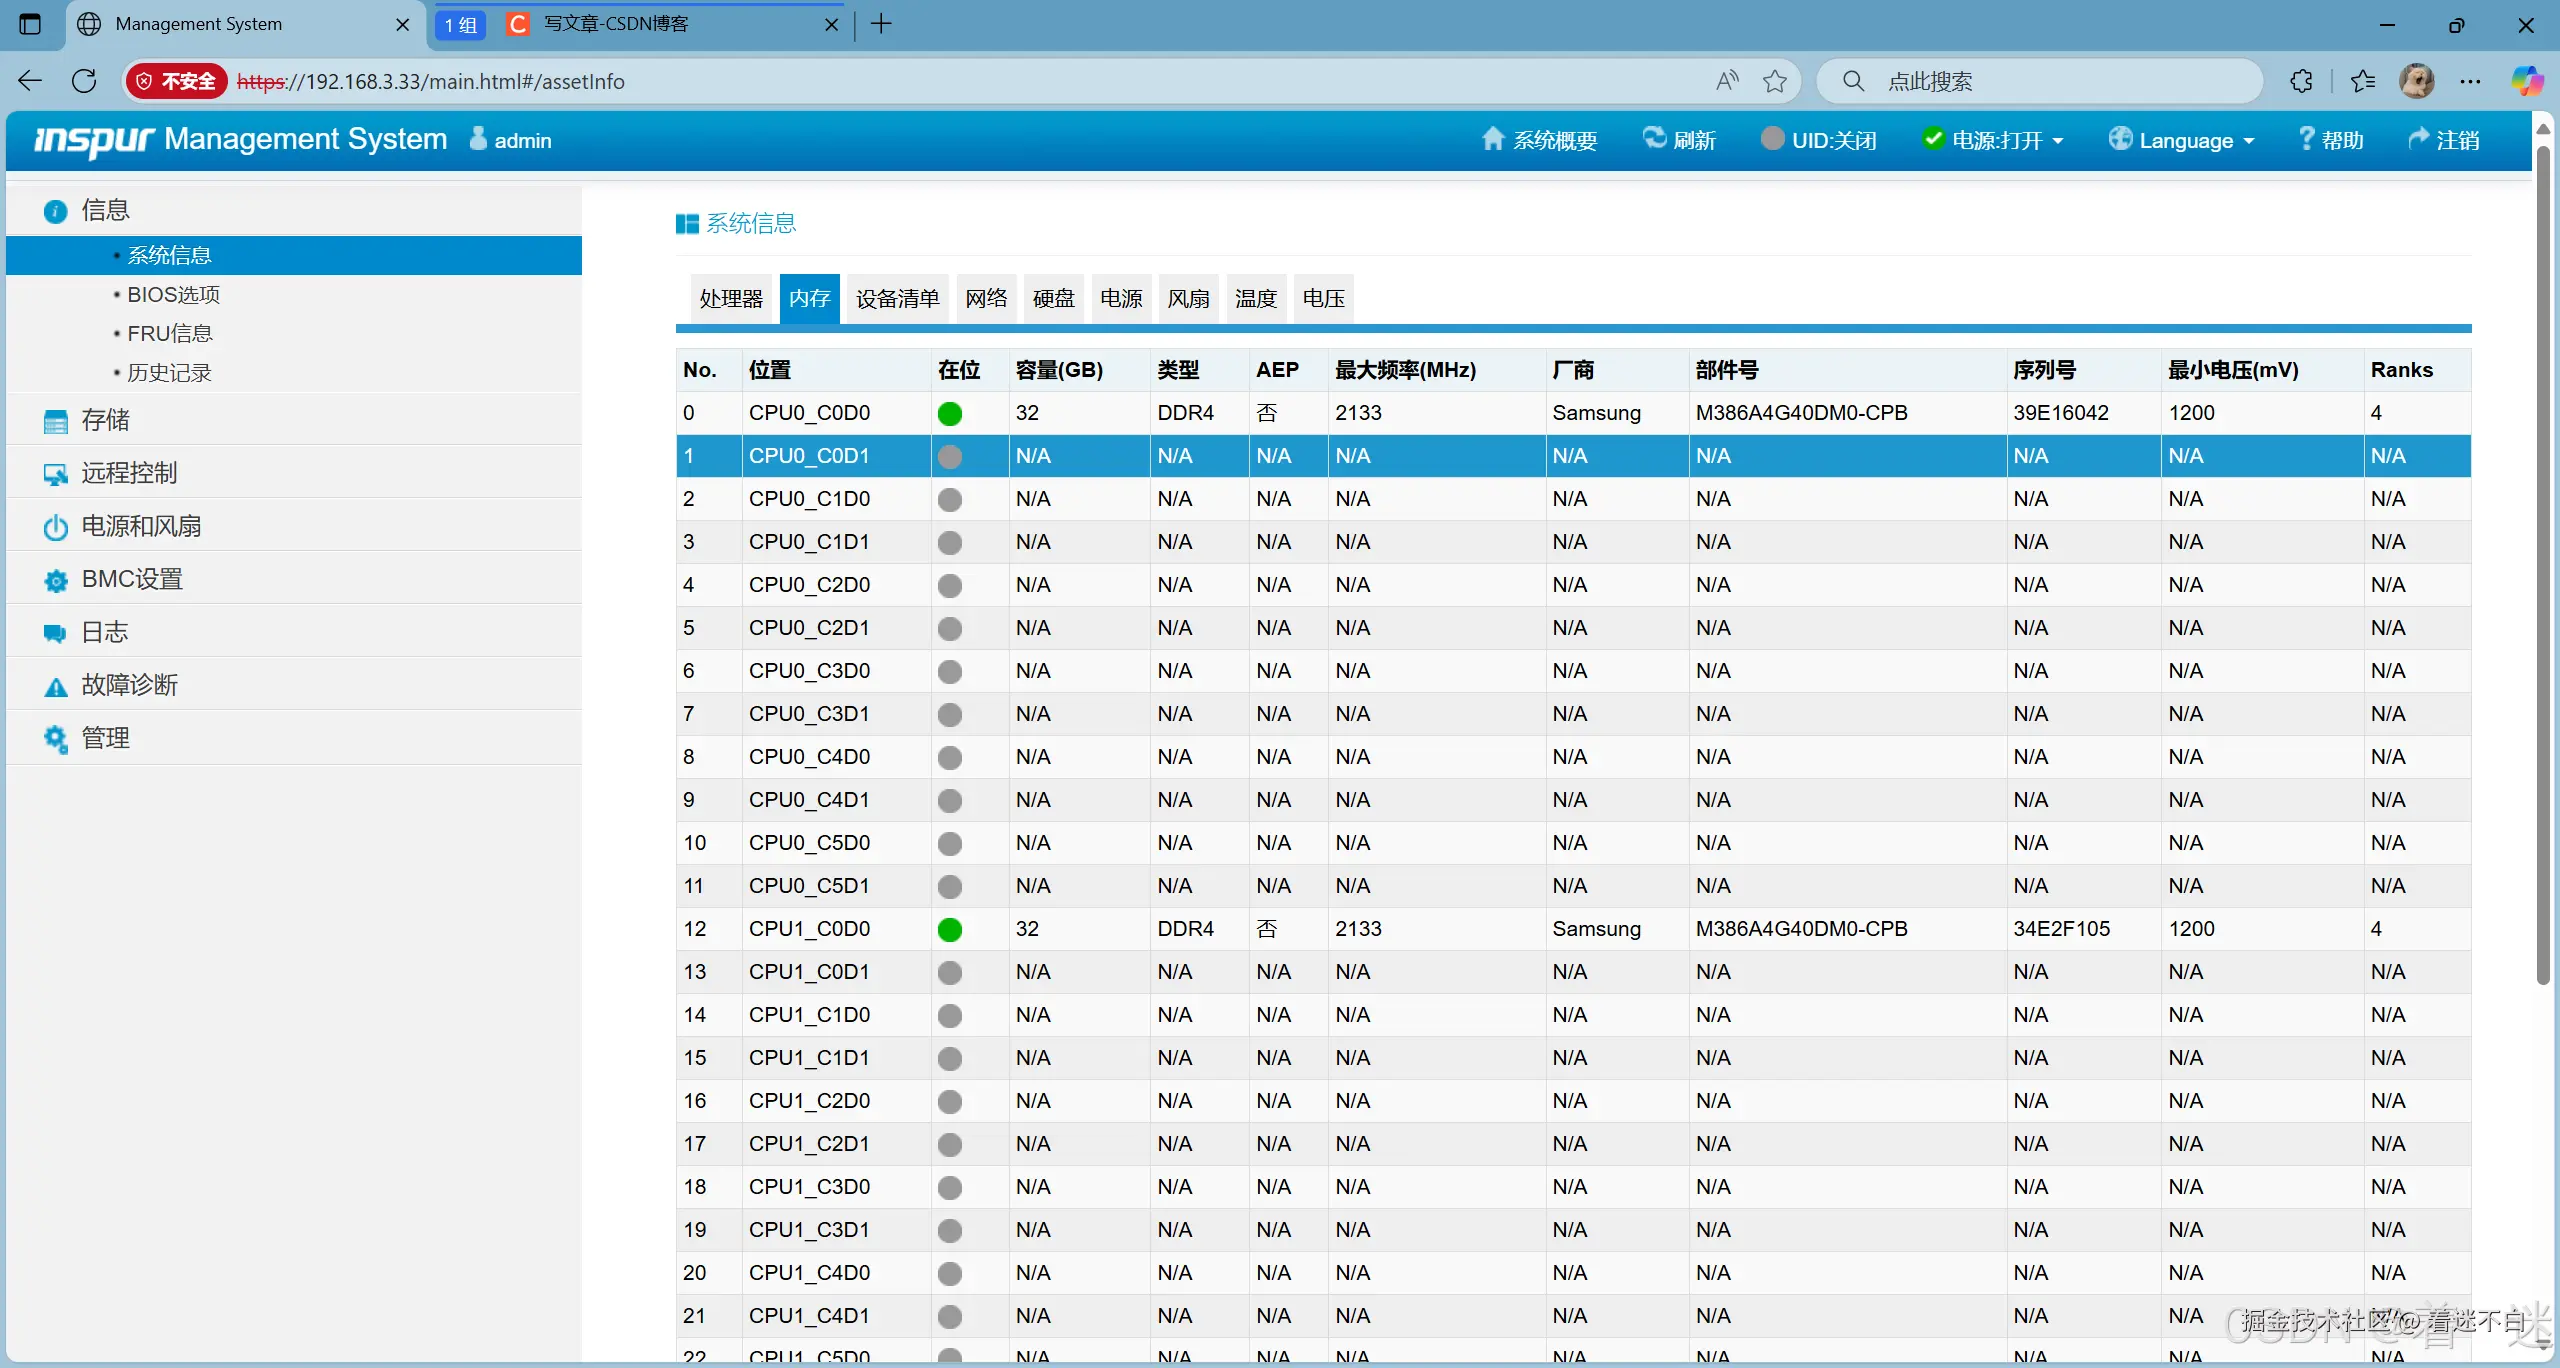
Task: Open the Remote Control sidebar icon
Action: pos(55,474)
